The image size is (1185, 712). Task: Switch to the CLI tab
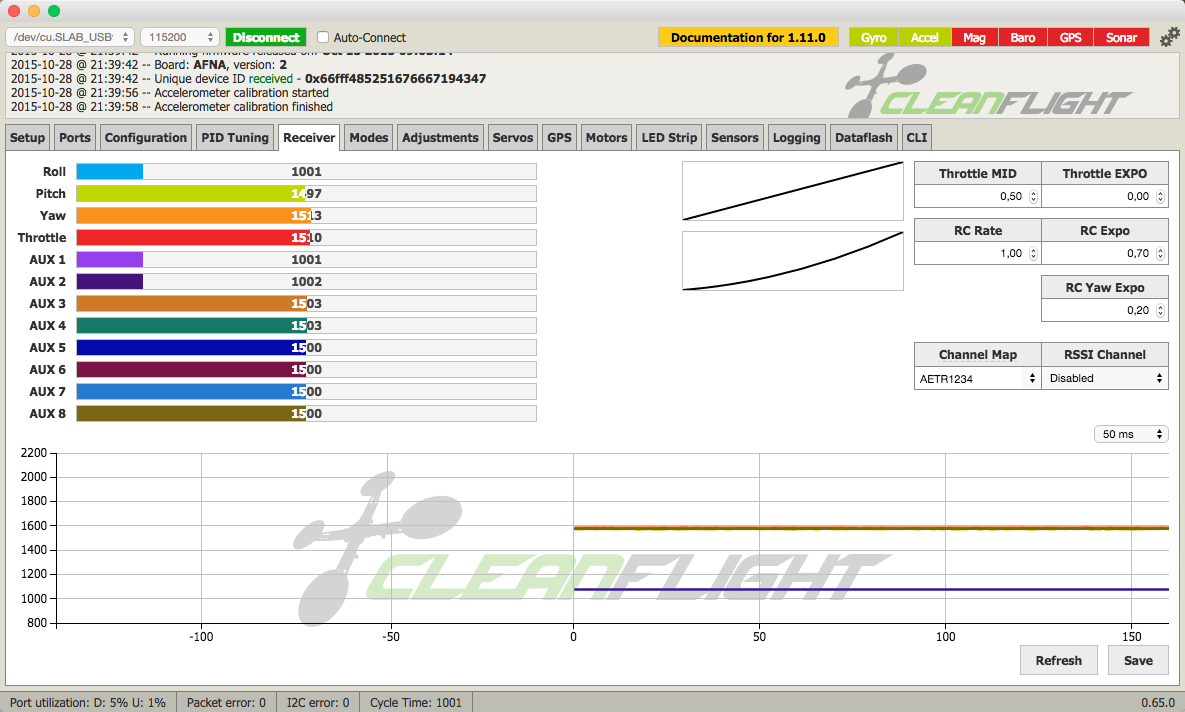point(917,138)
